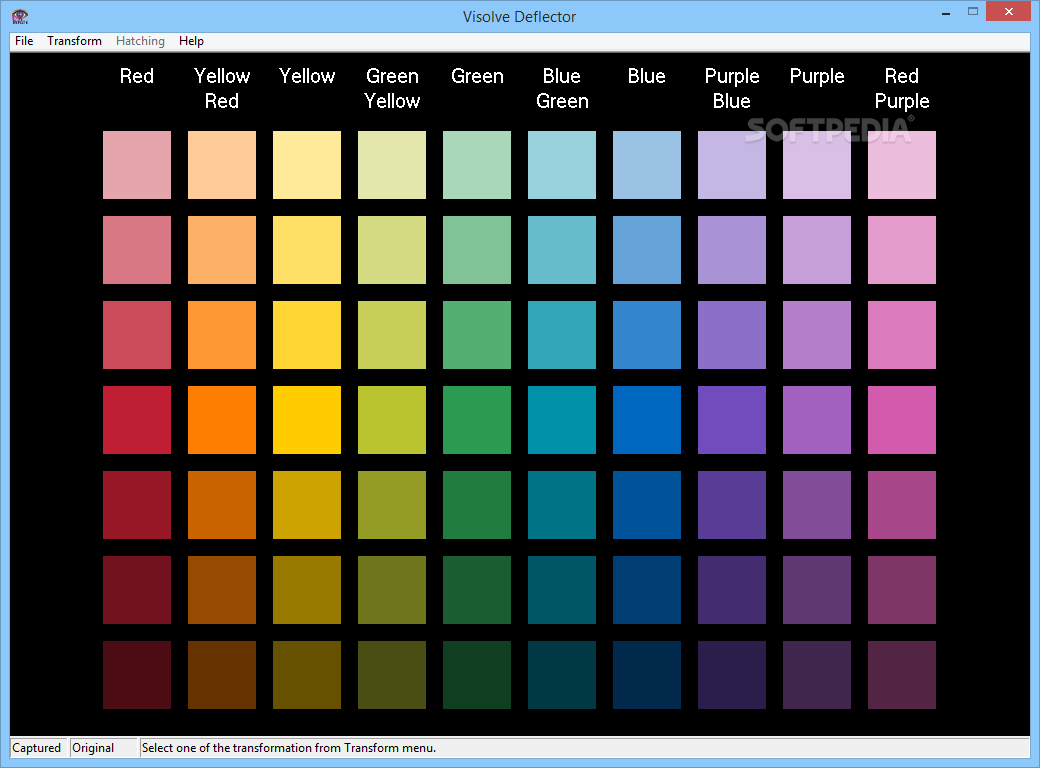Click the Green Yellow column header
The image size is (1040, 768).
[392, 88]
